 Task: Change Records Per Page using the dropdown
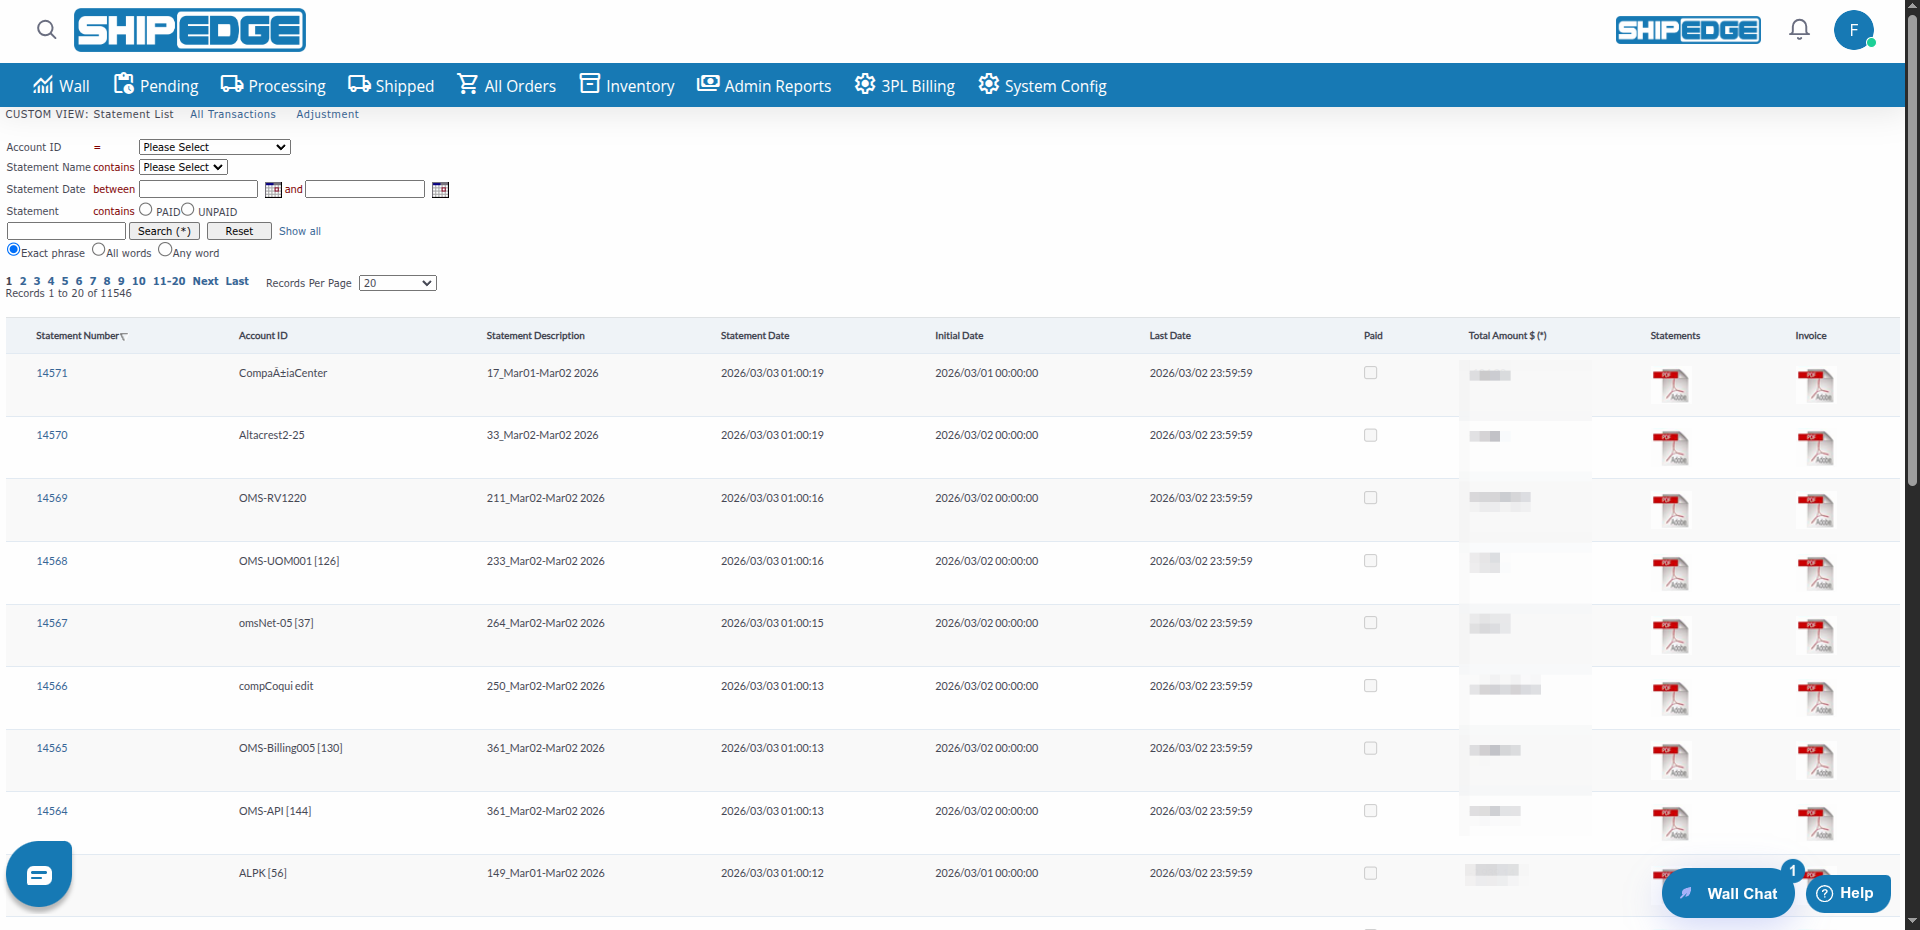pos(397,283)
